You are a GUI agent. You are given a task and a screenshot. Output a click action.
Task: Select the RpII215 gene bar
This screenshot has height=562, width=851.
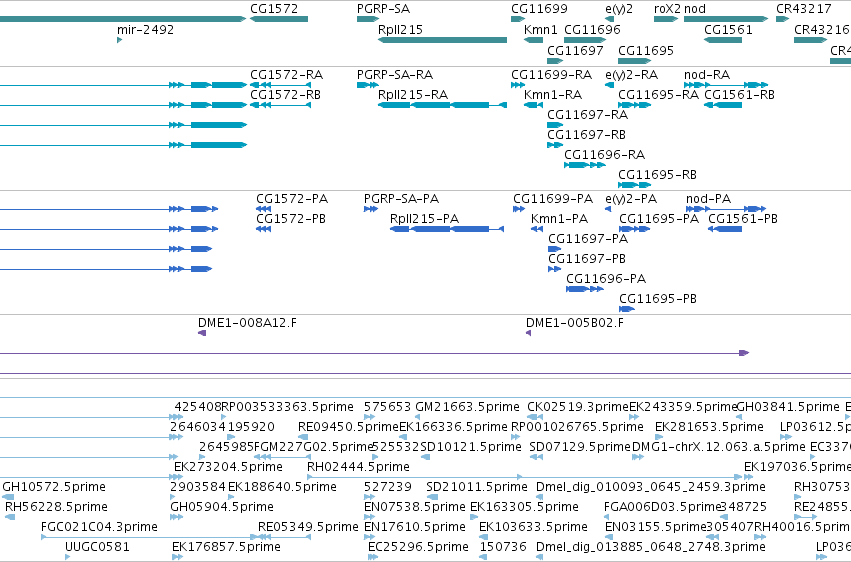click(442, 40)
